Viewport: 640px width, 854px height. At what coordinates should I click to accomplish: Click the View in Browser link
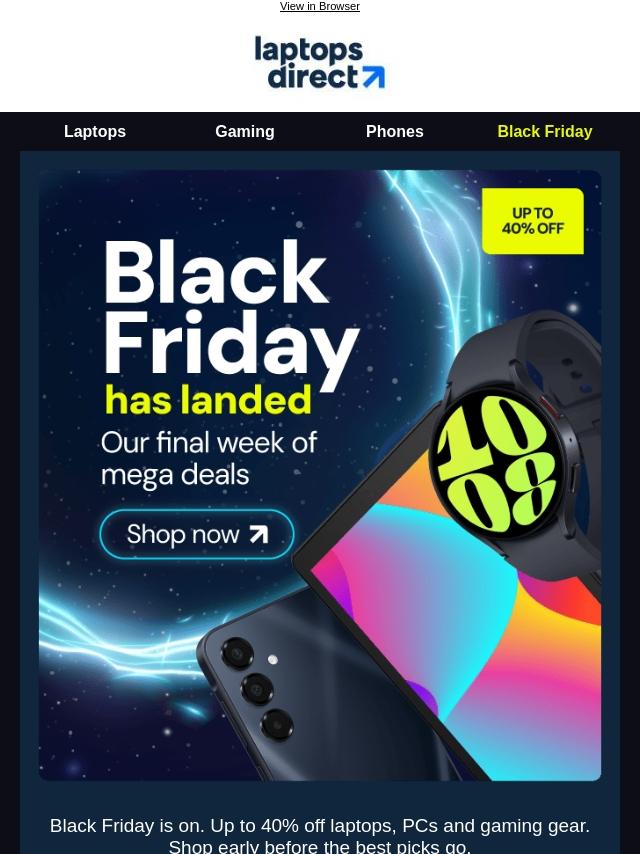[320, 7]
